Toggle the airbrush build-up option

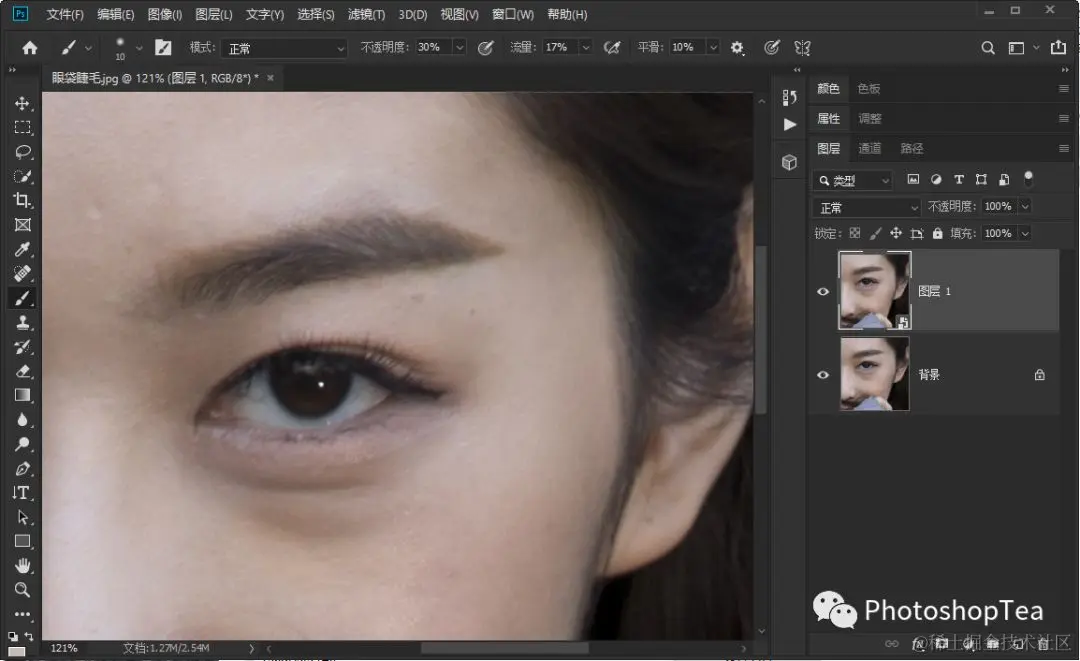612,48
